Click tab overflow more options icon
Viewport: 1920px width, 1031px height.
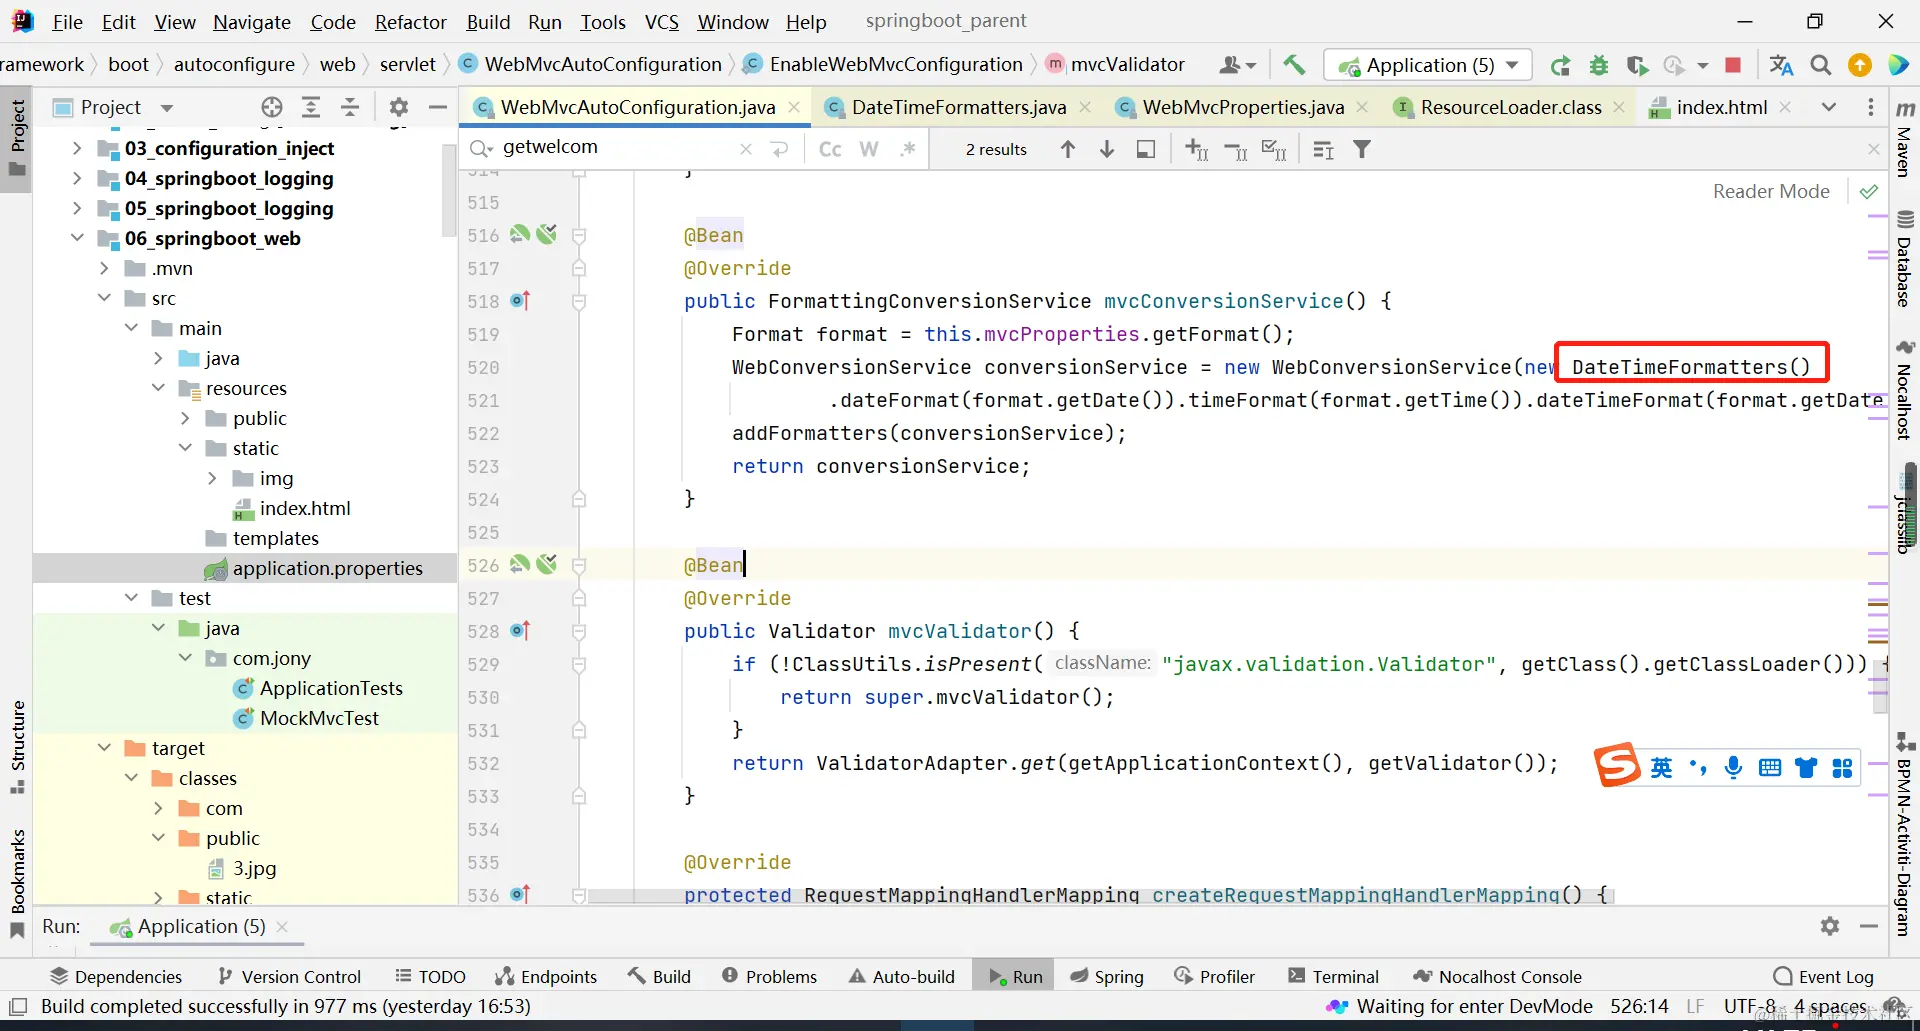[x=1871, y=107]
